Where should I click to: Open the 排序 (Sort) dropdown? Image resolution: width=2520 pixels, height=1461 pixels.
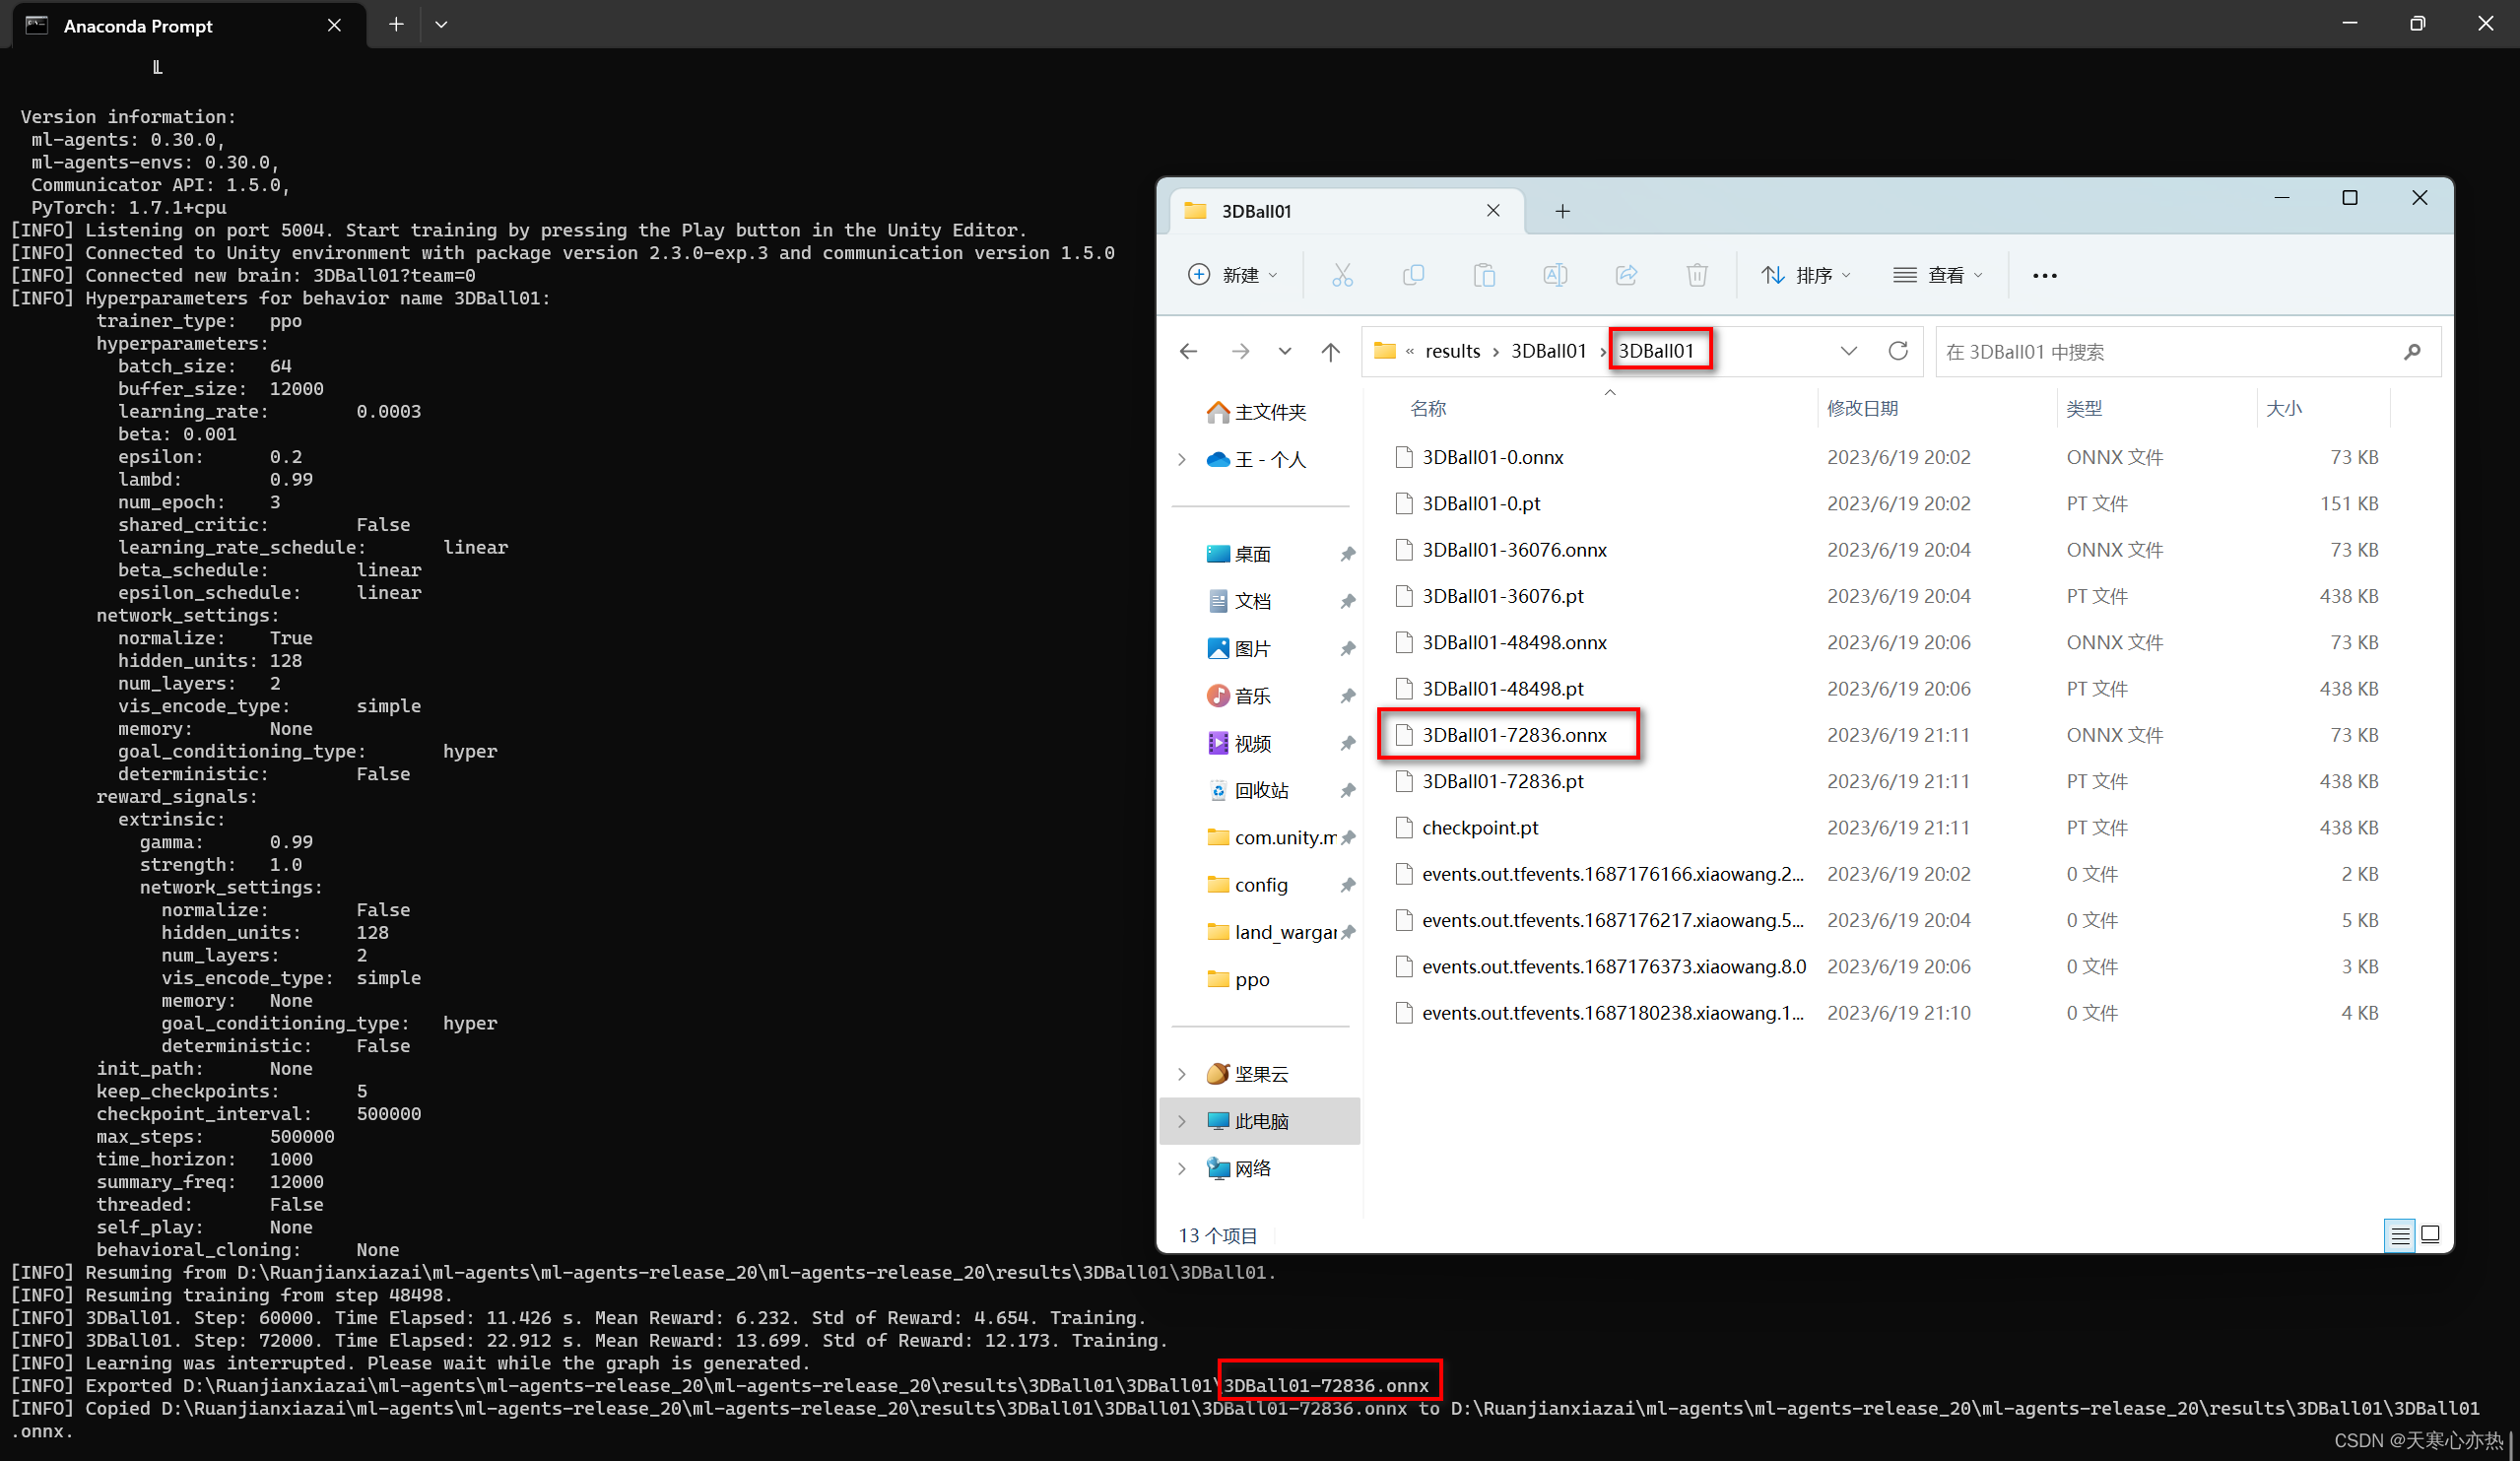pyautogui.click(x=1806, y=275)
